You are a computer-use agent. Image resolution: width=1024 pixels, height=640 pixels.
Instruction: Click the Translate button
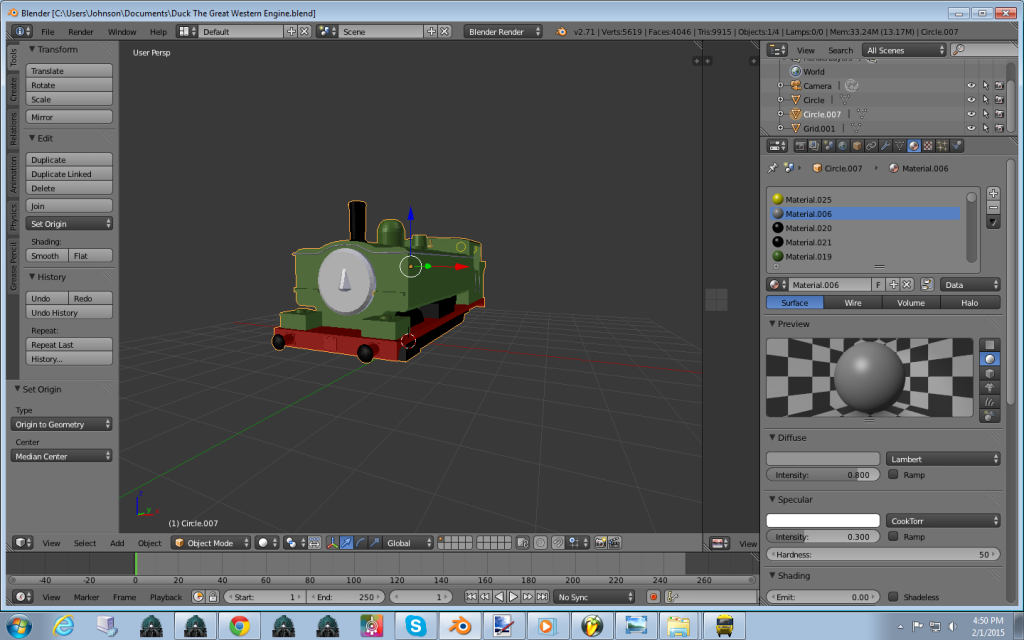coord(69,71)
